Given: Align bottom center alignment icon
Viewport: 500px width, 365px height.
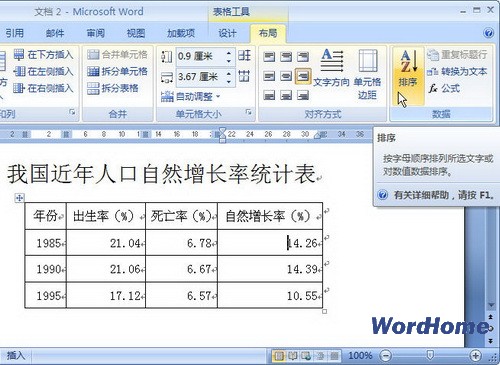Looking at the screenshot, I should pyautogui.click(x=286, y=96).
